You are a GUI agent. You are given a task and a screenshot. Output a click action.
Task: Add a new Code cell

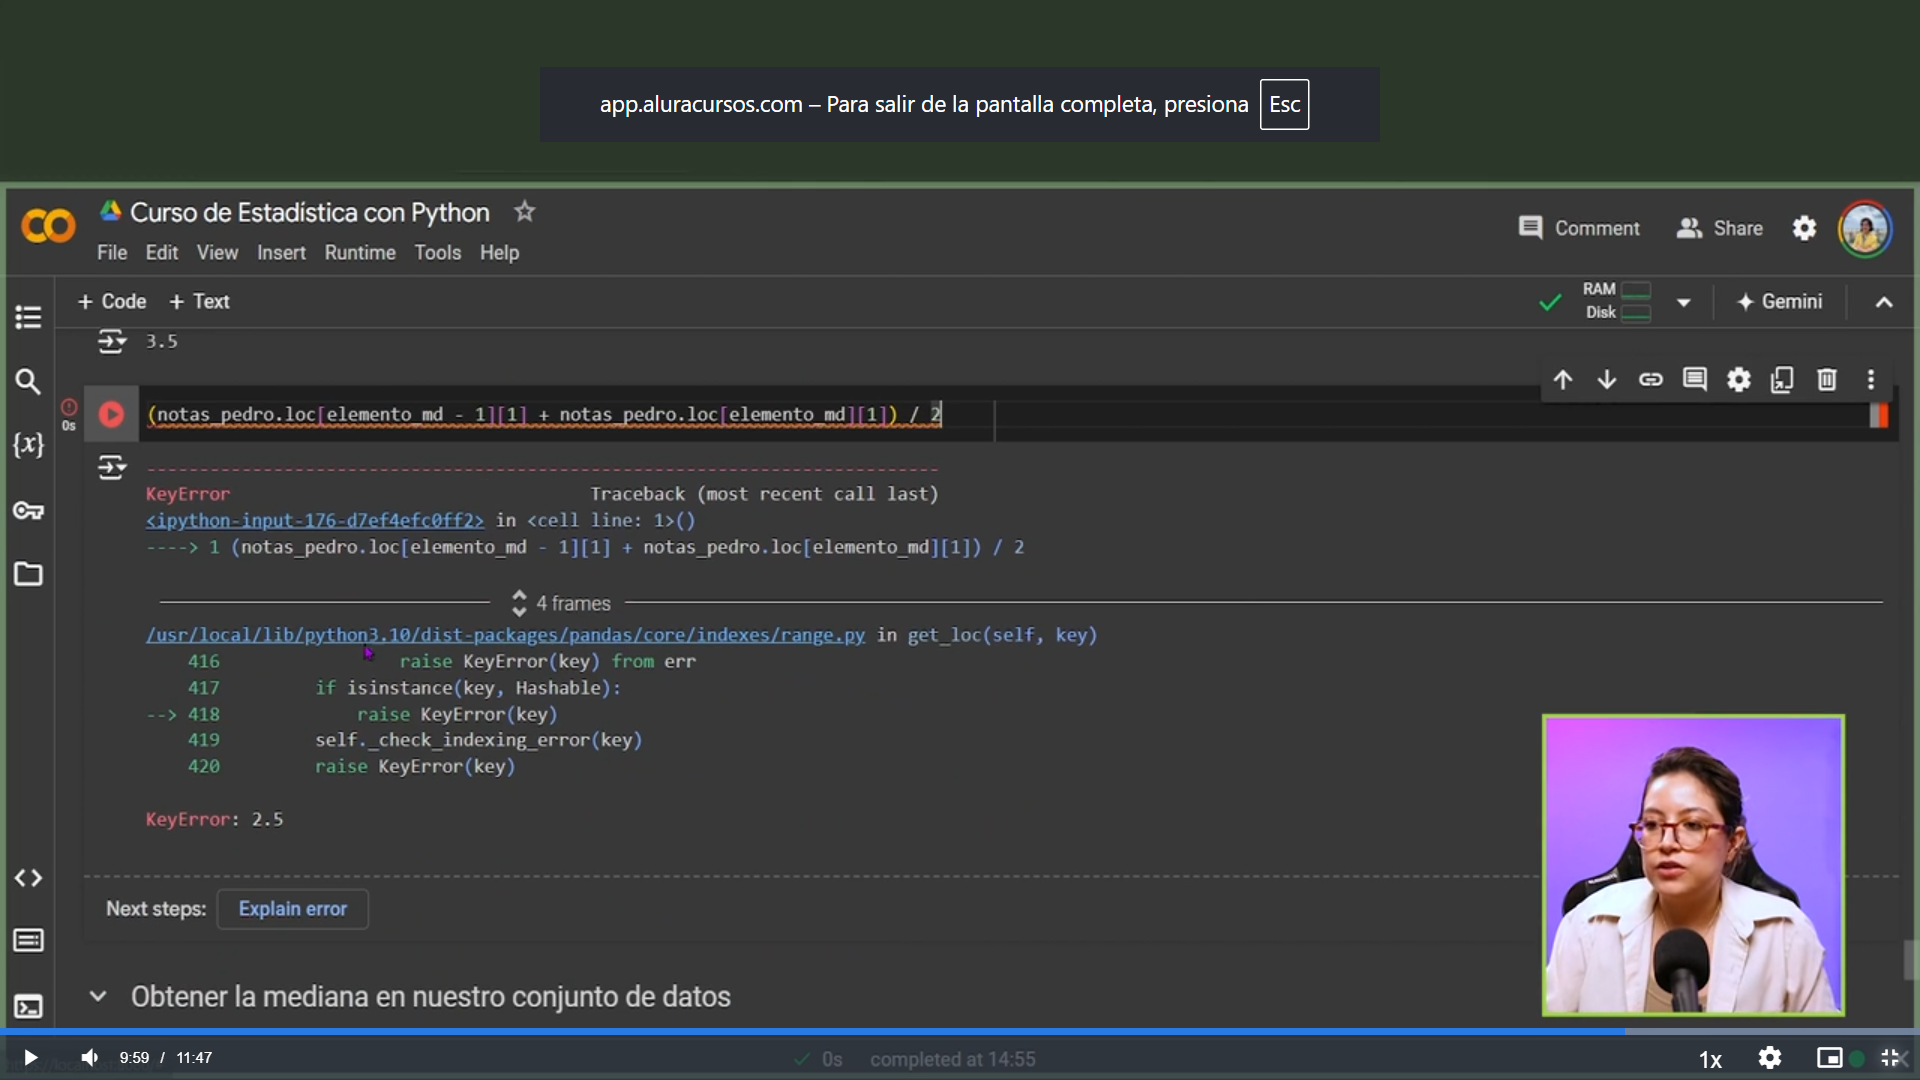click(112, 301)
